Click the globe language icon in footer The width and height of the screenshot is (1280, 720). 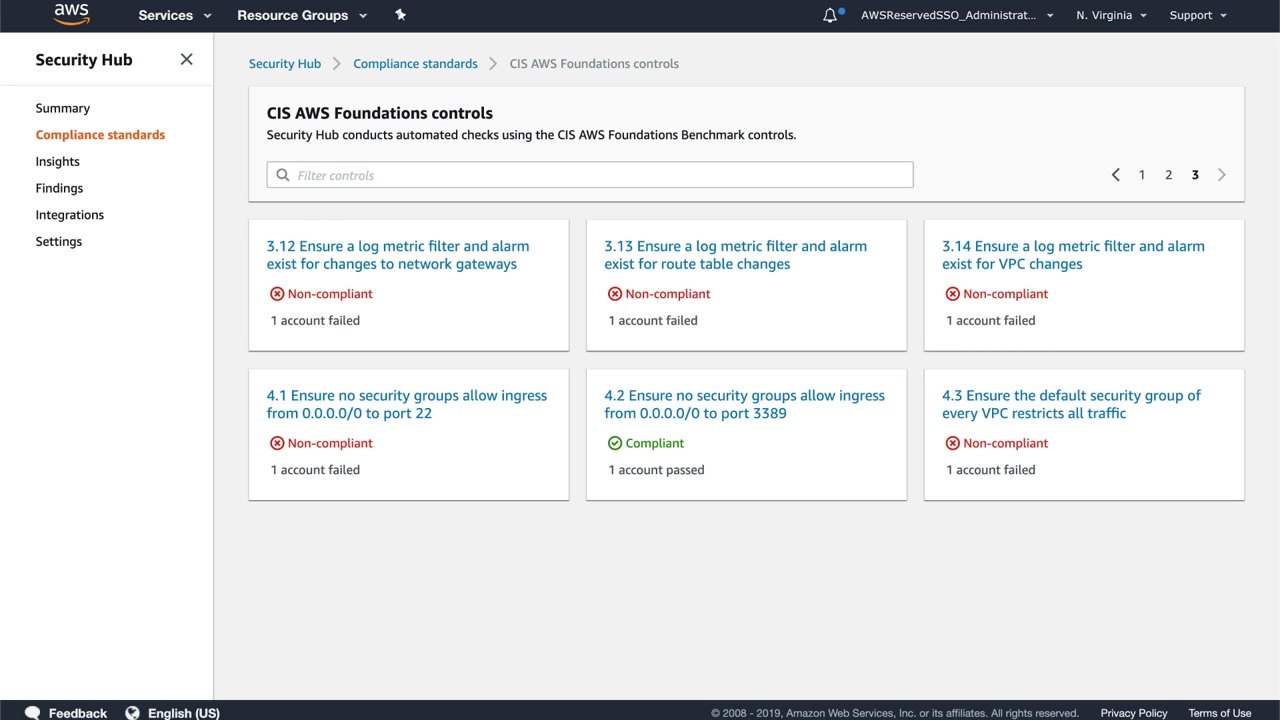pos(132,713)
